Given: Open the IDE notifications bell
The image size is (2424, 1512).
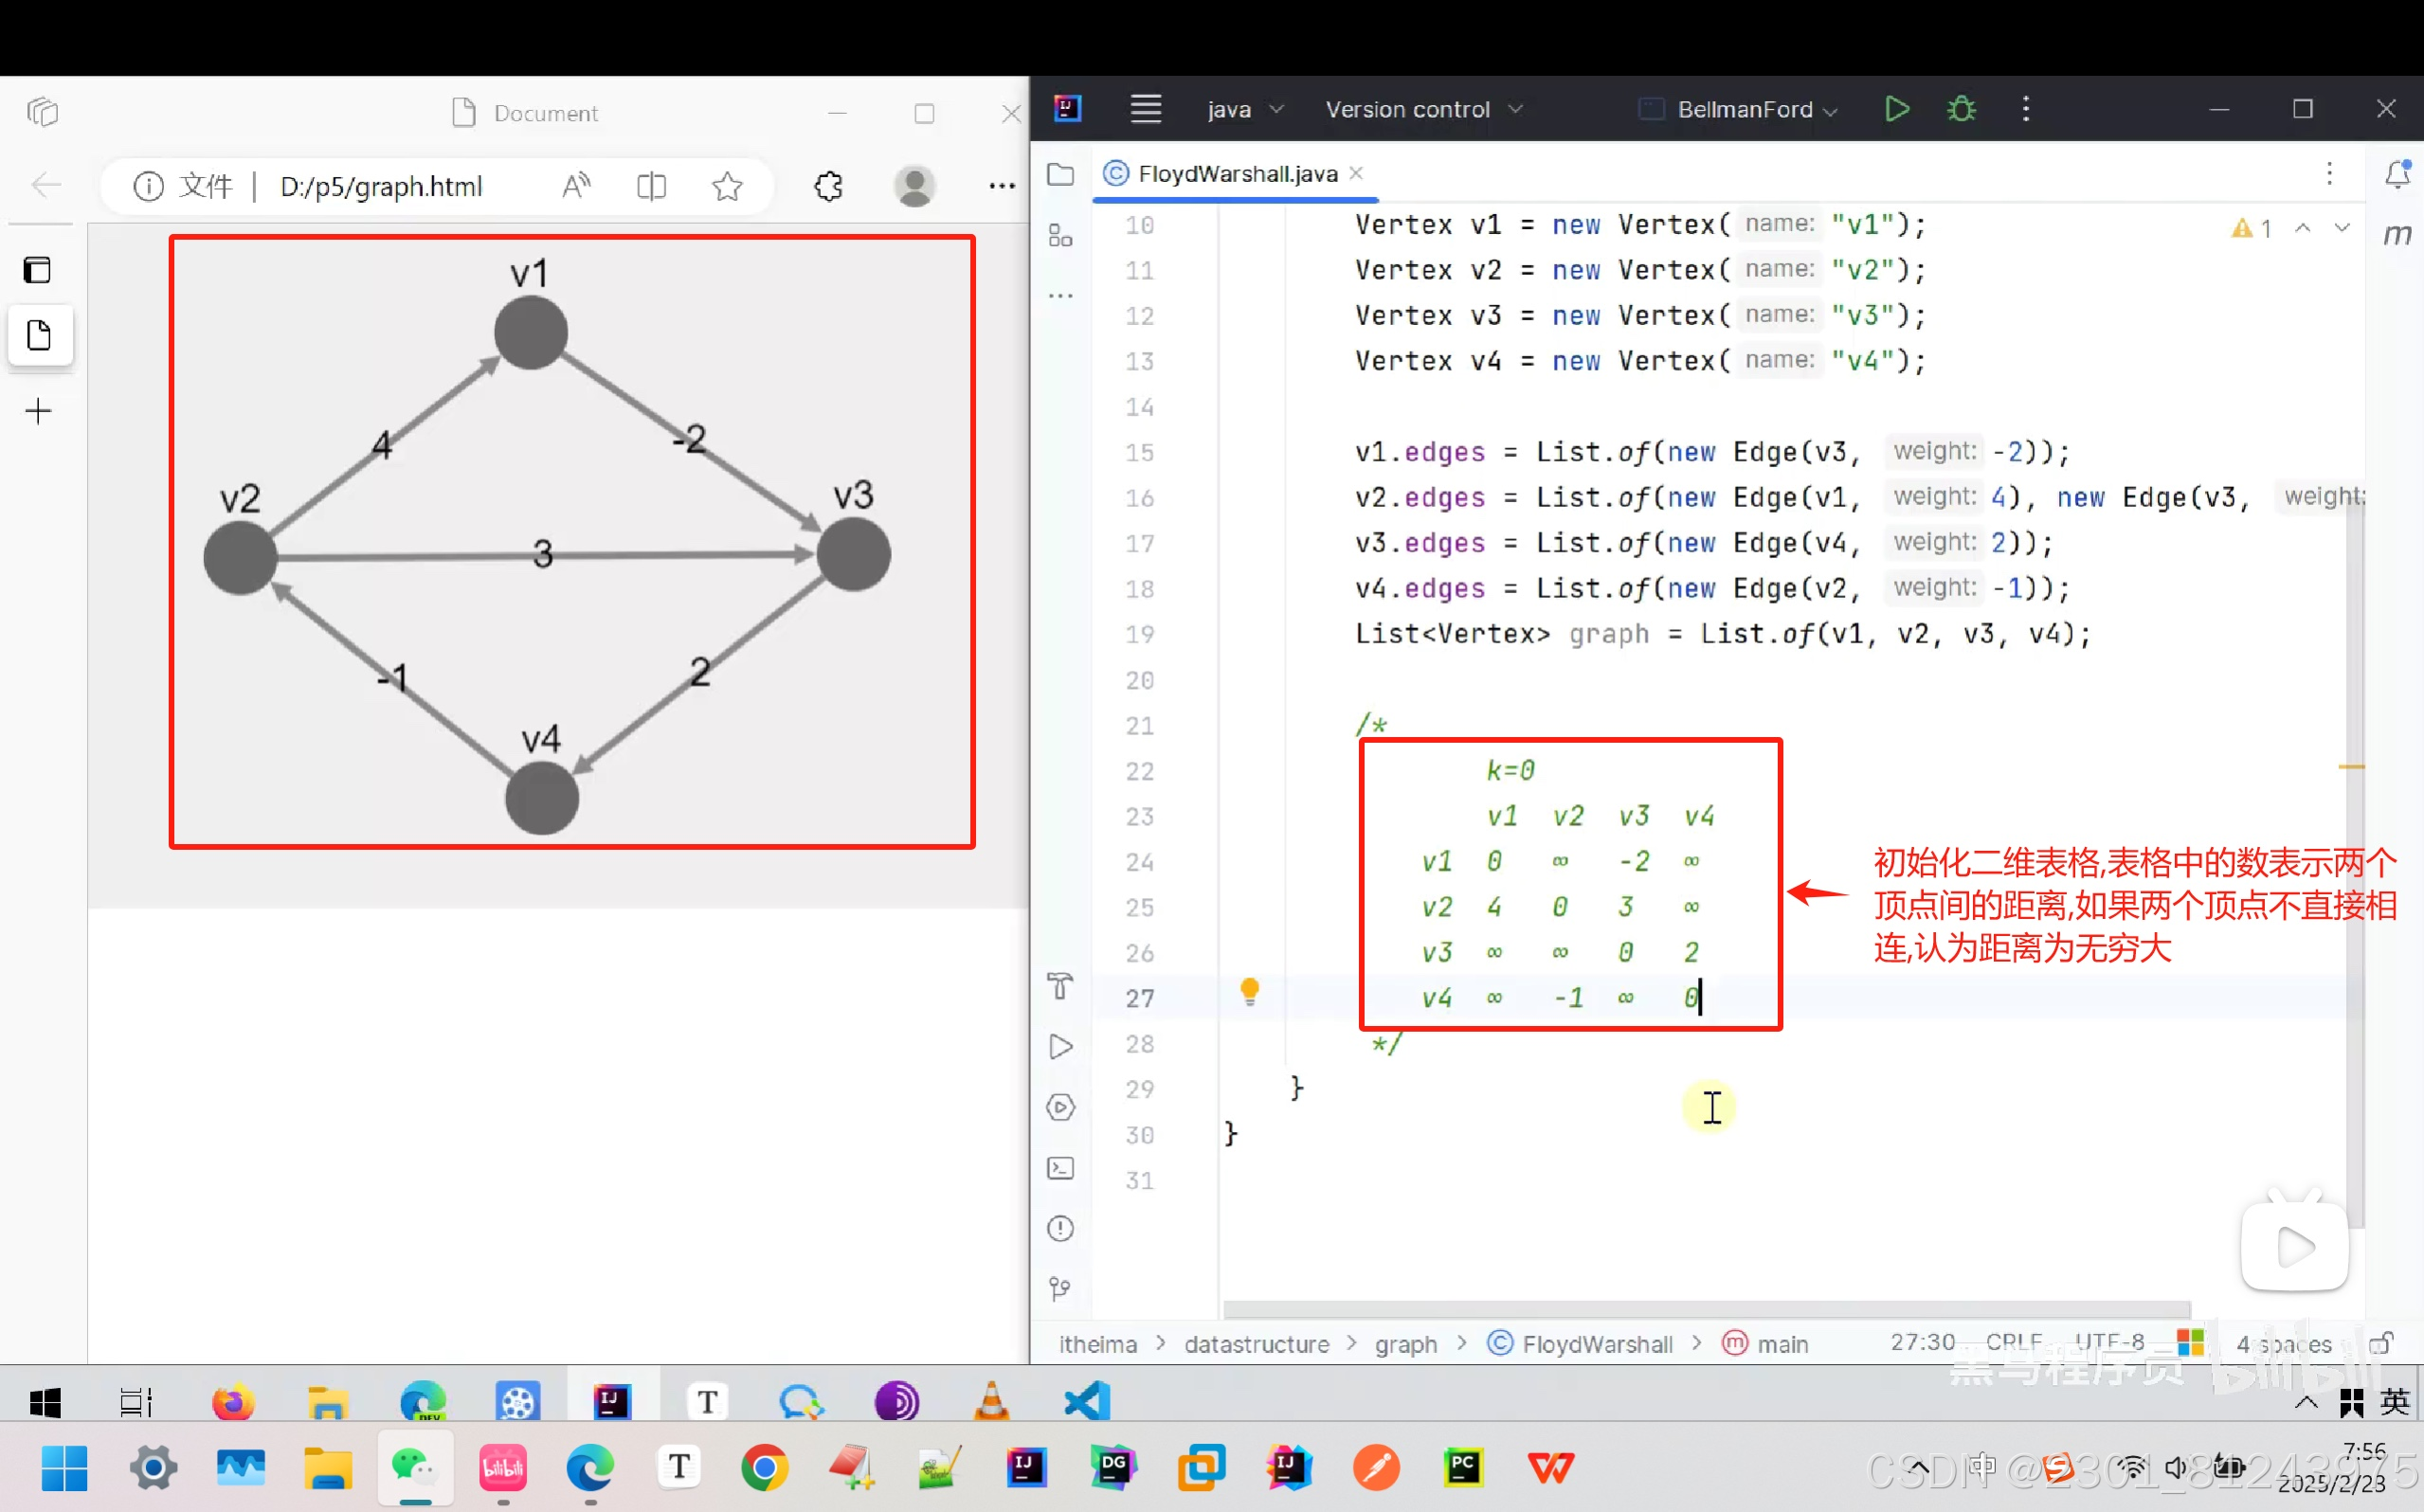Looking at the screenshot, I should [2397, 174].
